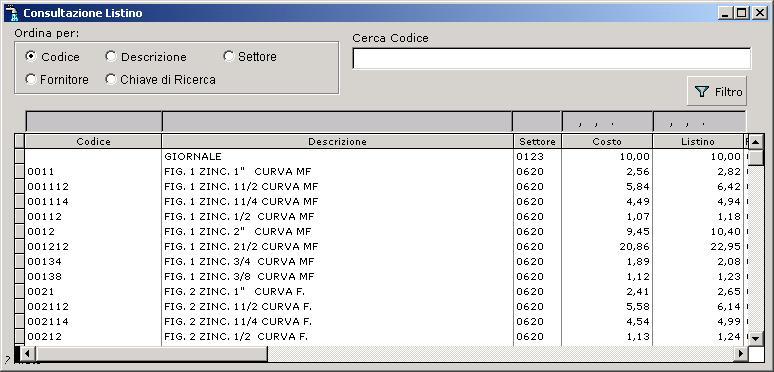Click the horizontal scrollbar thumb
Viewport: 774px width, 372px height.
[152, 354]
